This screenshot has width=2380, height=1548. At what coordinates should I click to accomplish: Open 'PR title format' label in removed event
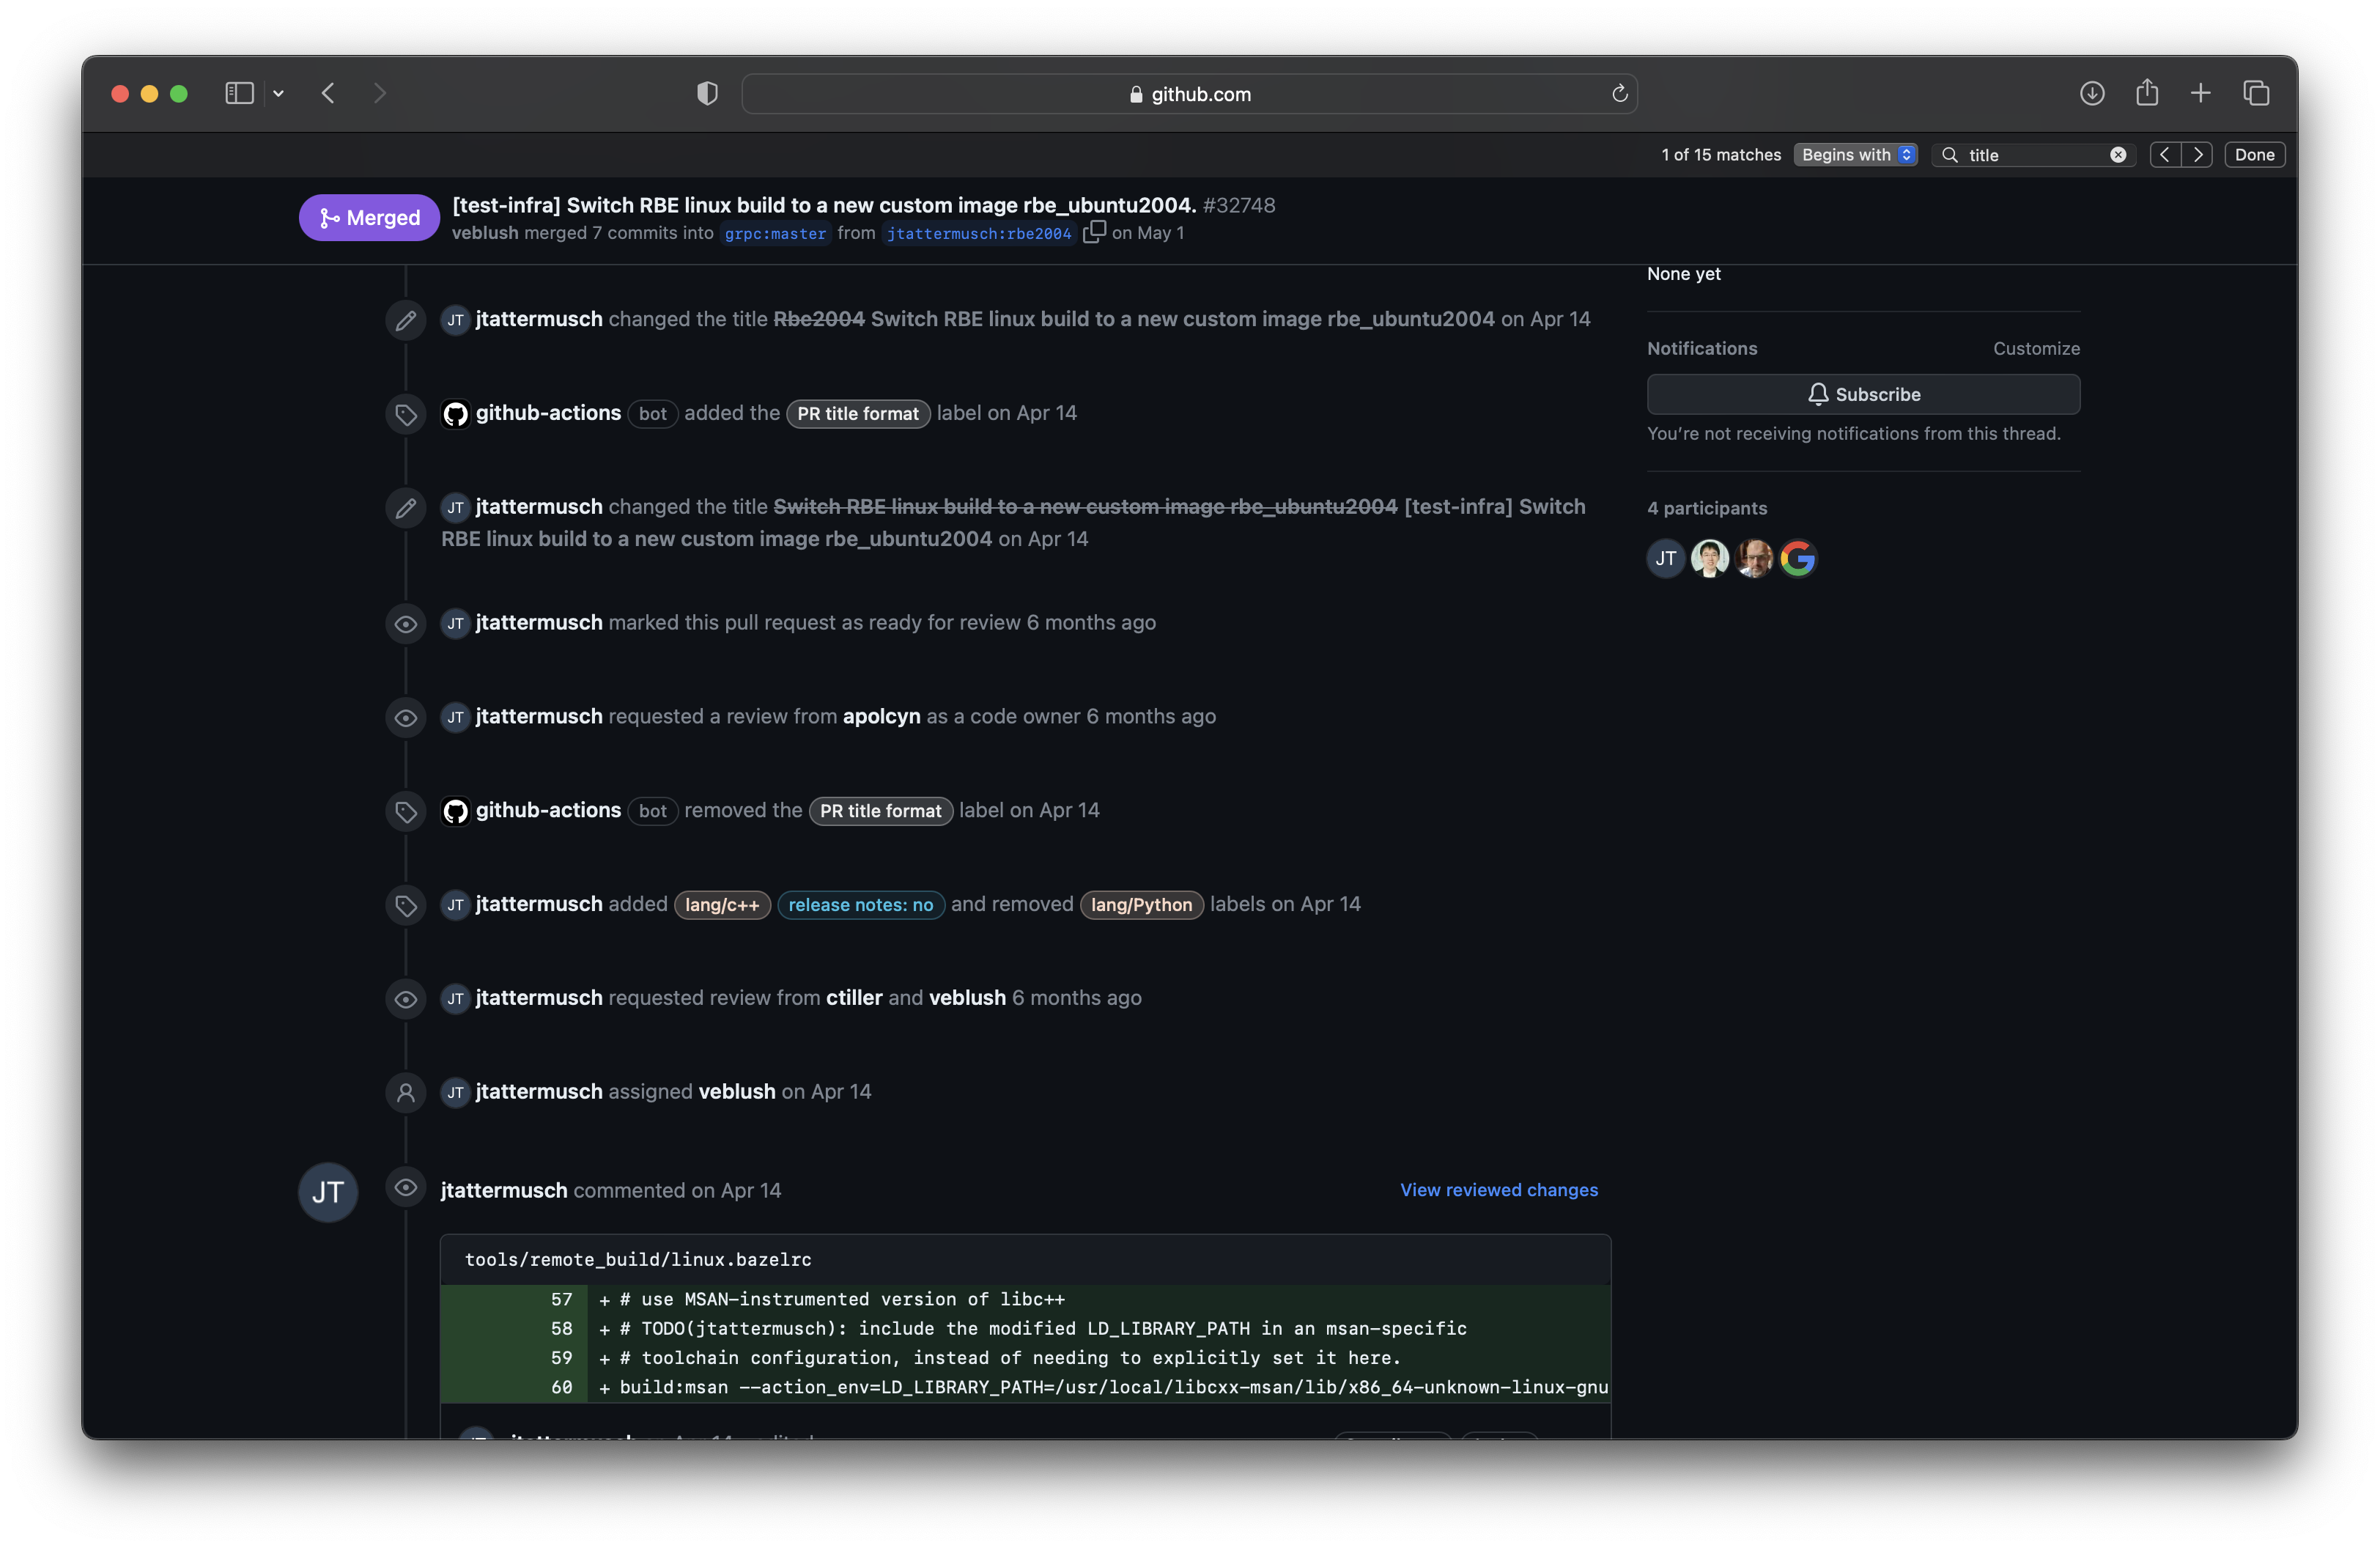(x=880, y=810)
